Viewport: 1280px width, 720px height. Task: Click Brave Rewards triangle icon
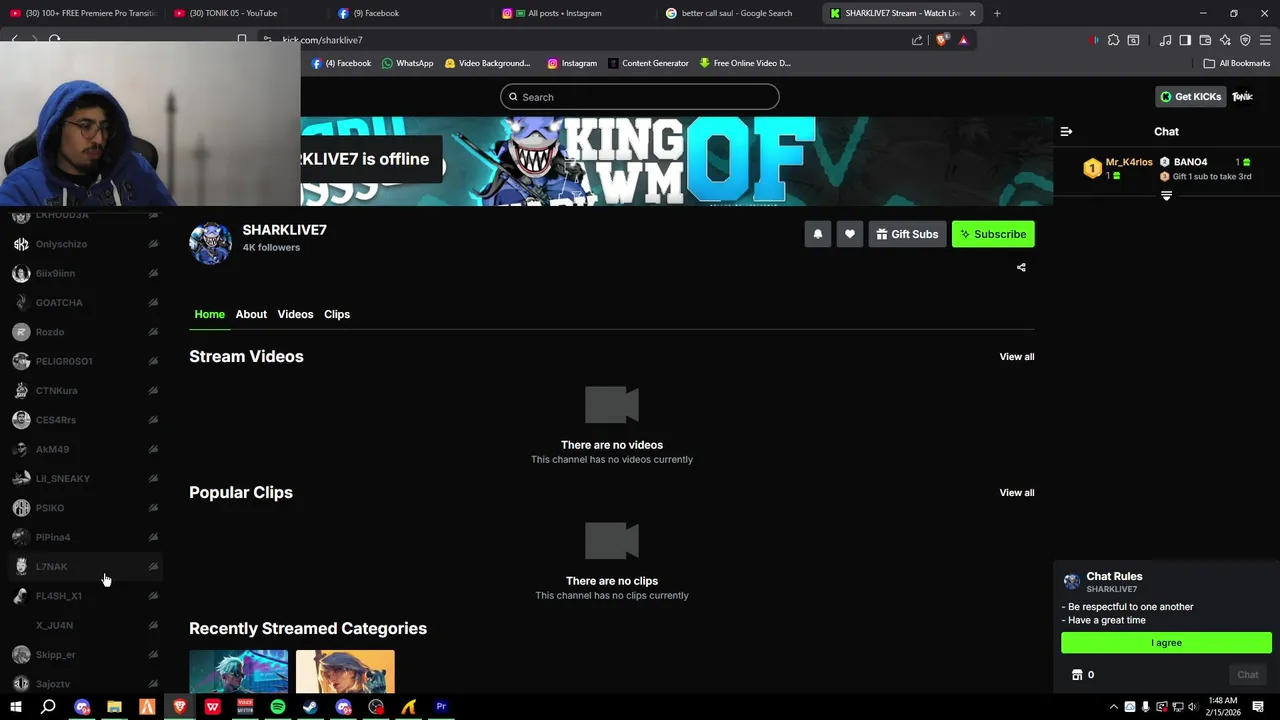[963, 40]
